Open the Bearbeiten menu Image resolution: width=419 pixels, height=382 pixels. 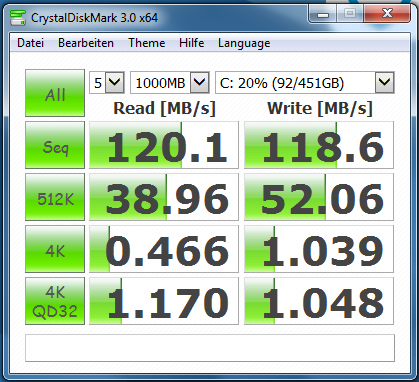86,43
